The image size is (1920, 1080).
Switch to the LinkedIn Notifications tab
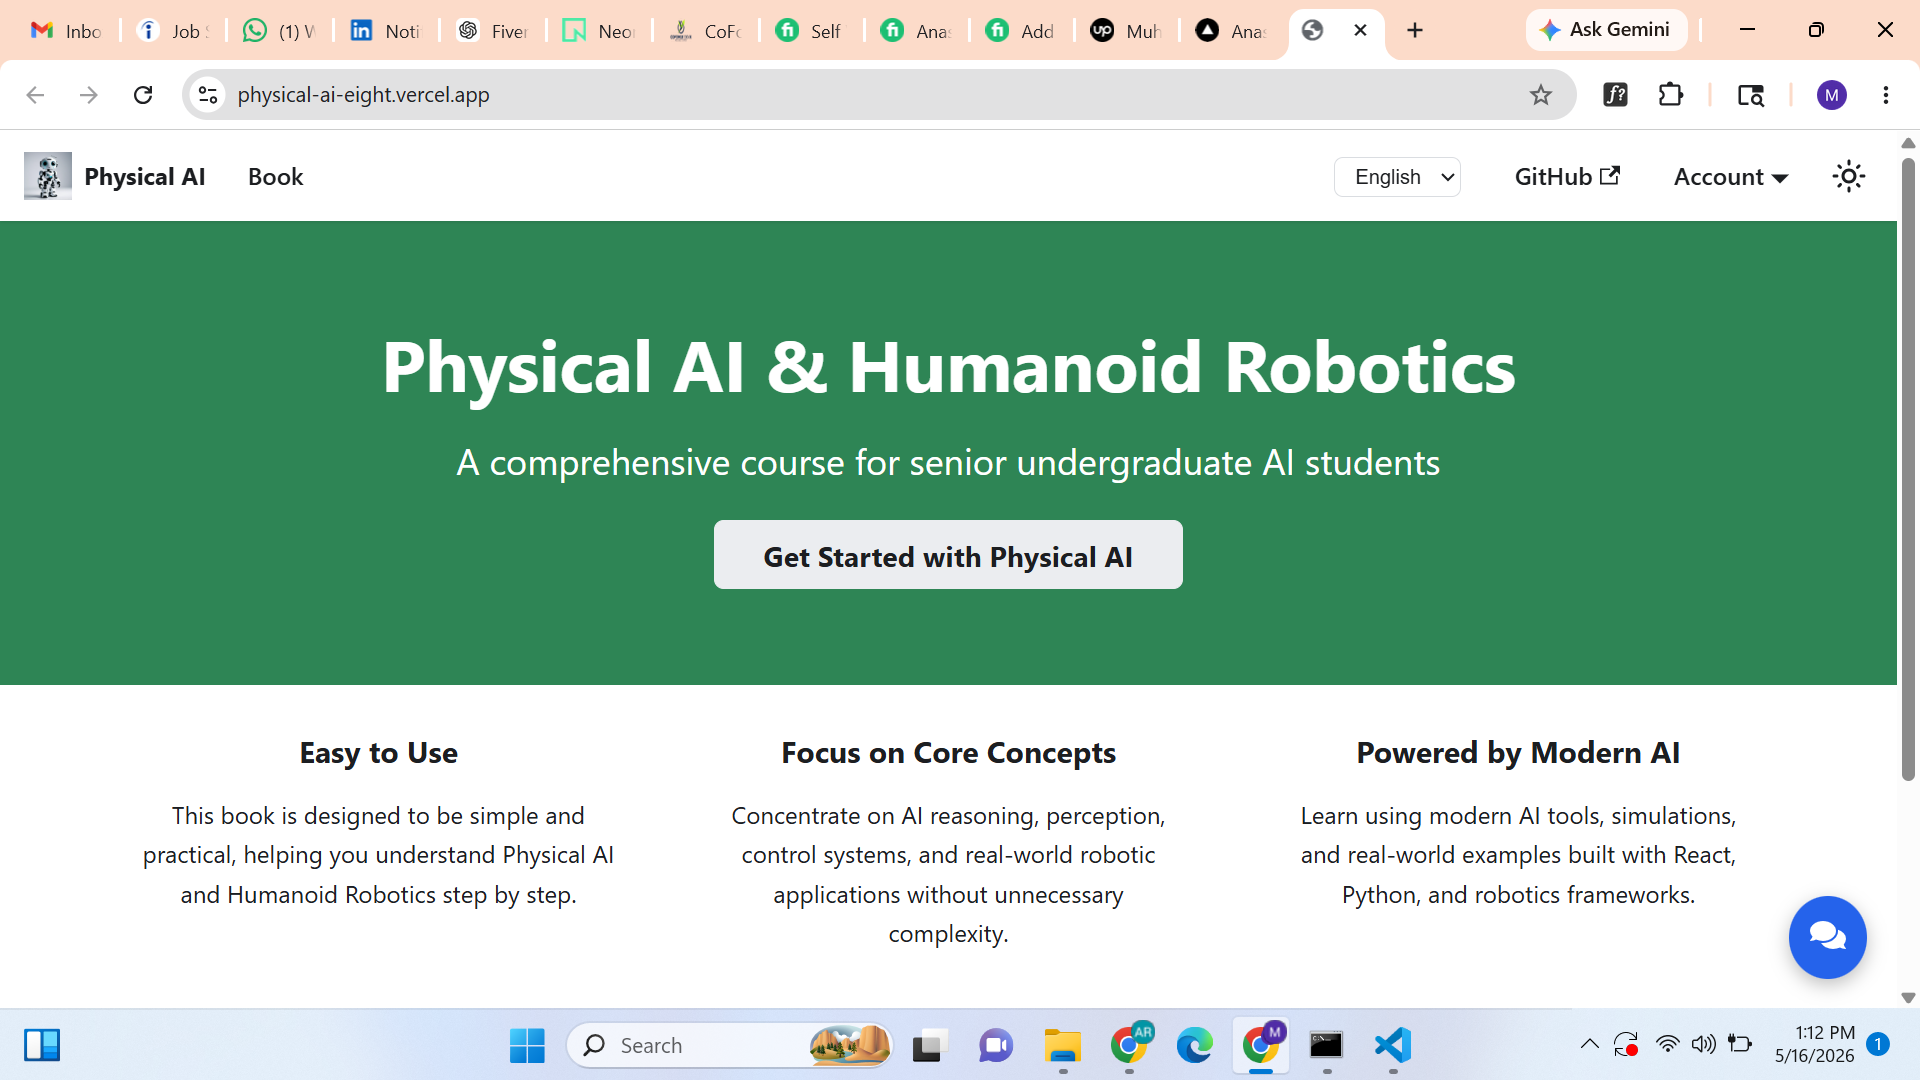386,30
